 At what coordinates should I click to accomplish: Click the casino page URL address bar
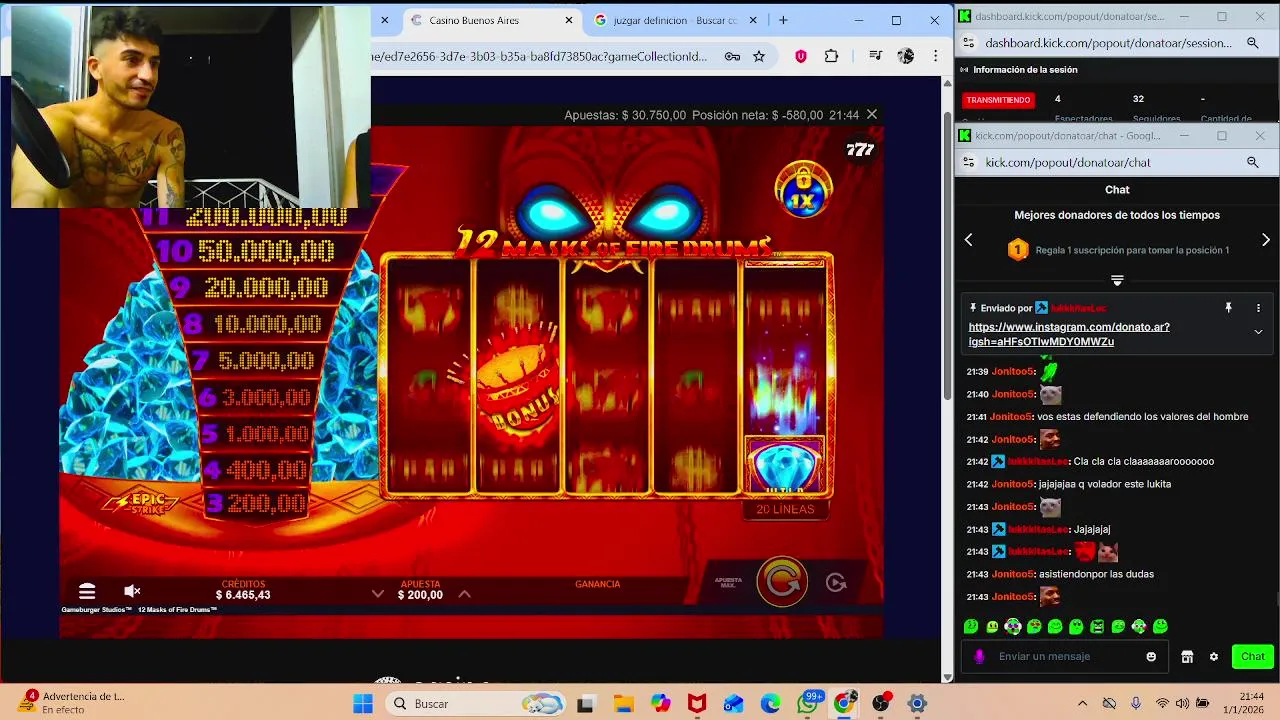pyautogui.click(x=540, y=56)
